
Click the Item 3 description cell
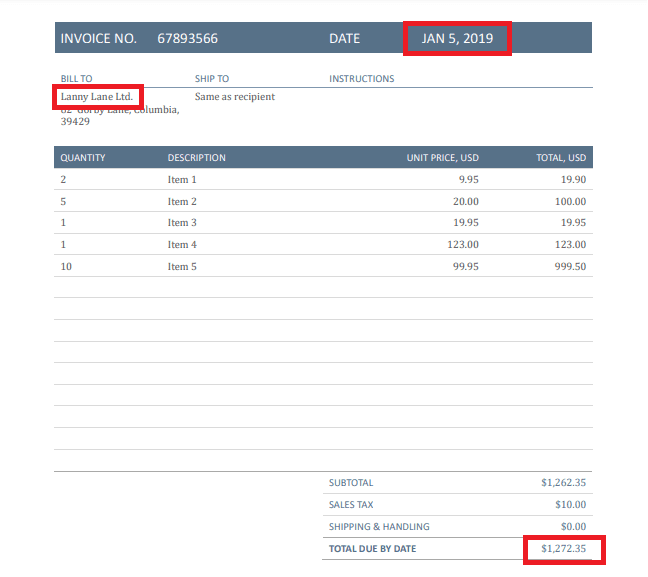[x=182, y=223]
